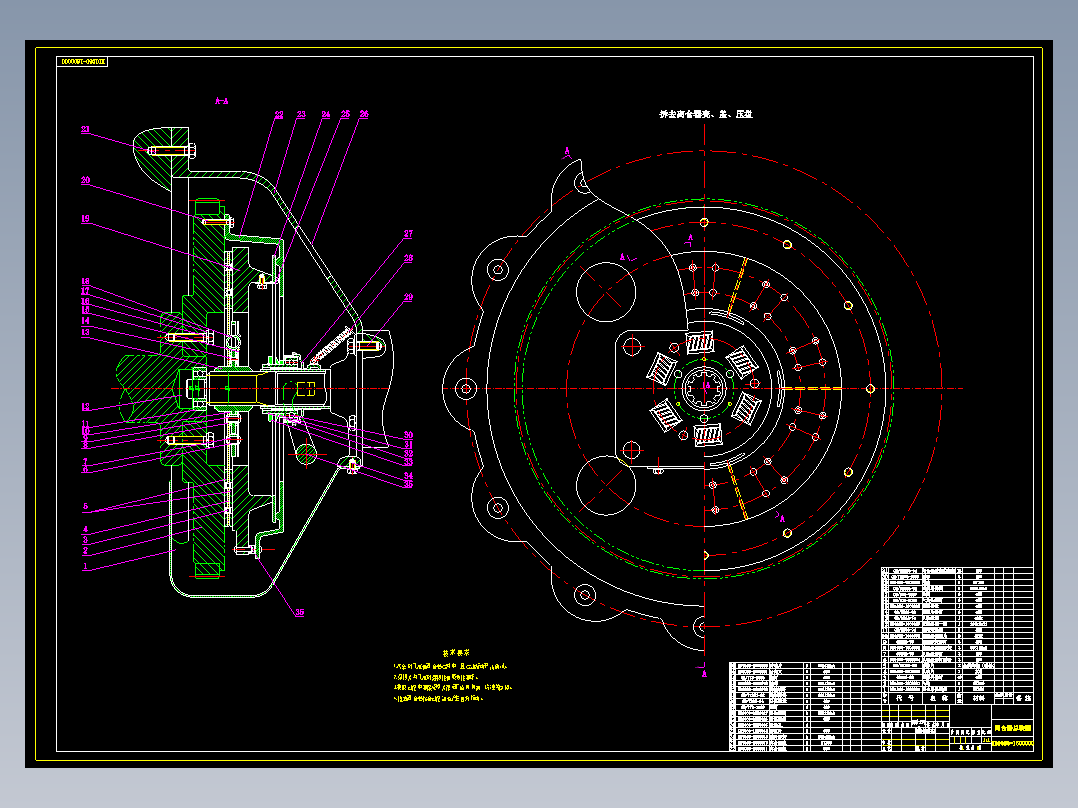Click part callout number 2
This screenshot has width=1078, height=808.
pyautogui.click(x=85, y=551)
